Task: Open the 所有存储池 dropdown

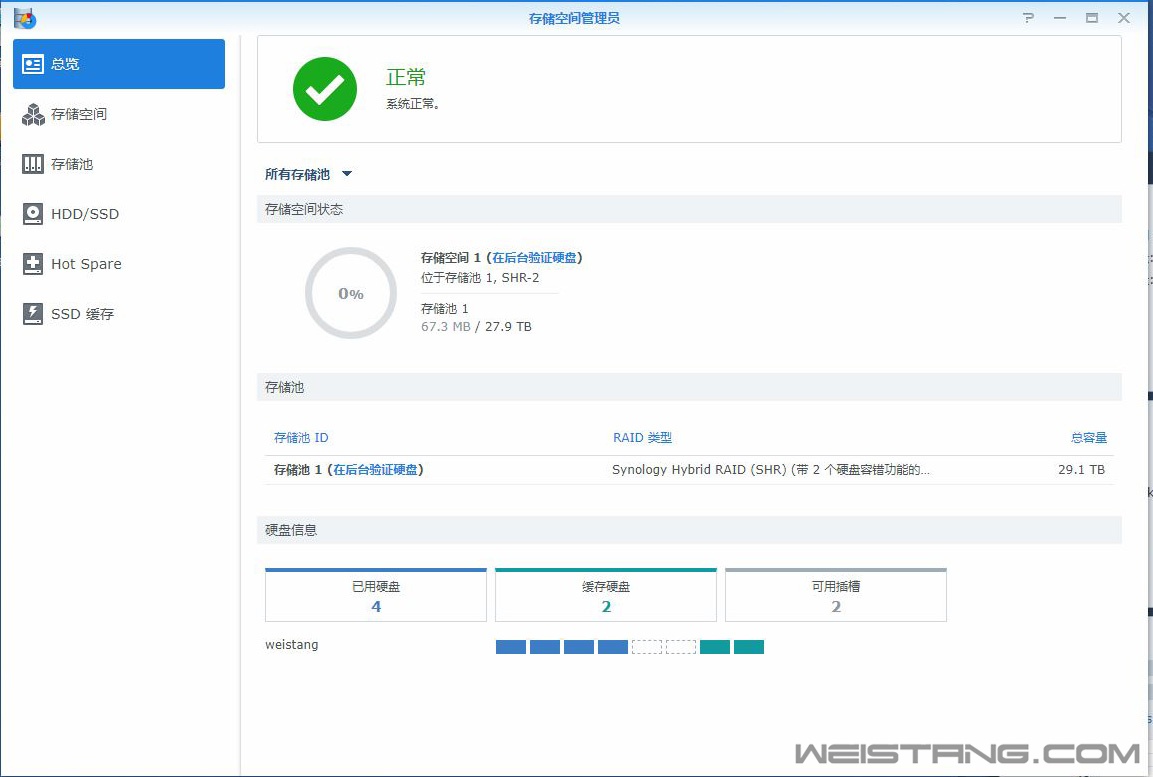Action: click(307, 174)
